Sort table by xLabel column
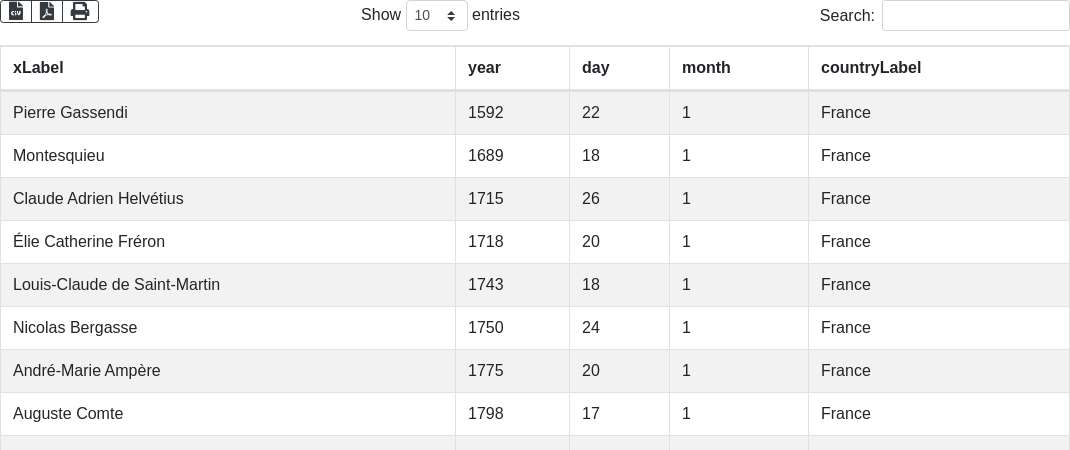This screenshot has height=450, width=1070. (x=228, y=68)
